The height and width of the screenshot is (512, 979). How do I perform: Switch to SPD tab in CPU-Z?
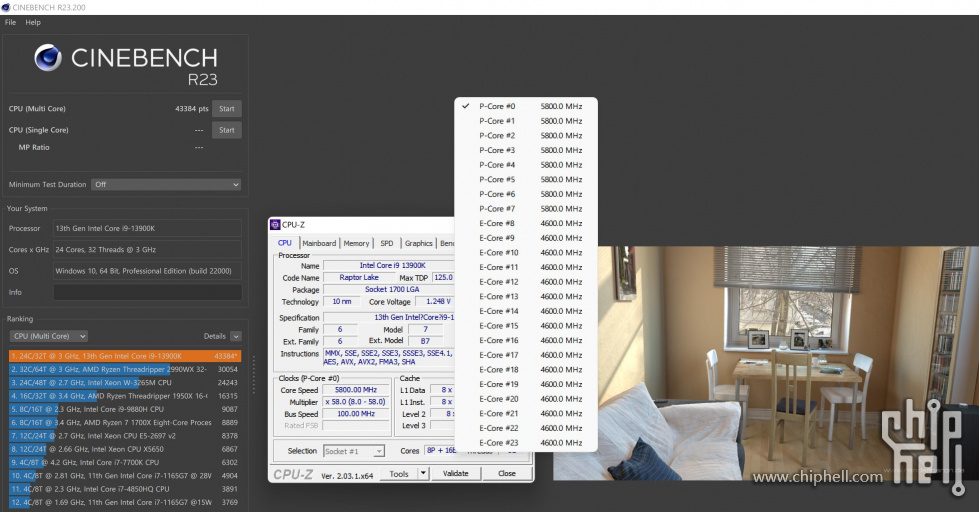(x=386, y=244)
